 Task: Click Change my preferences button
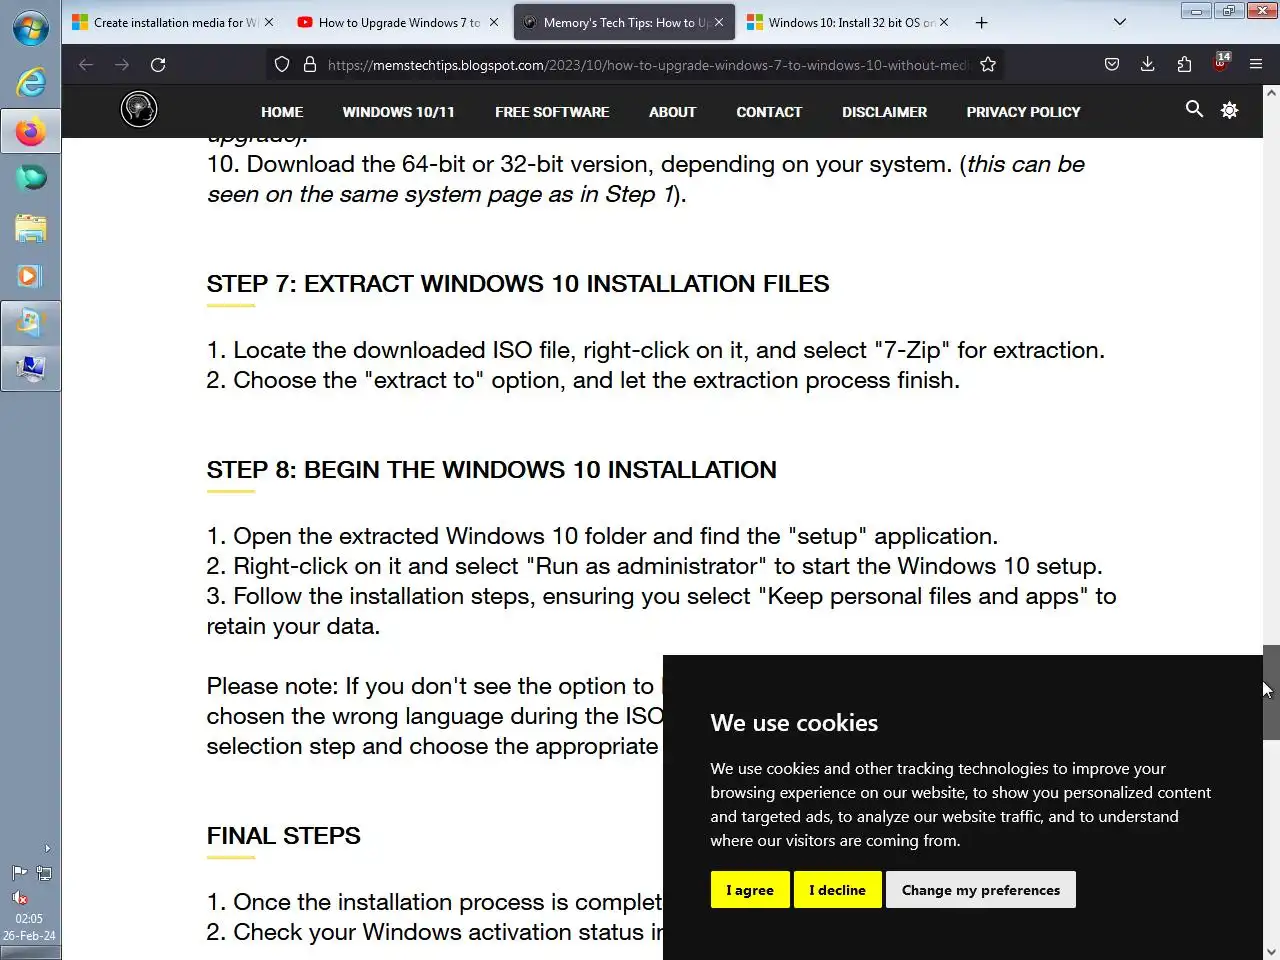(981, 890)
